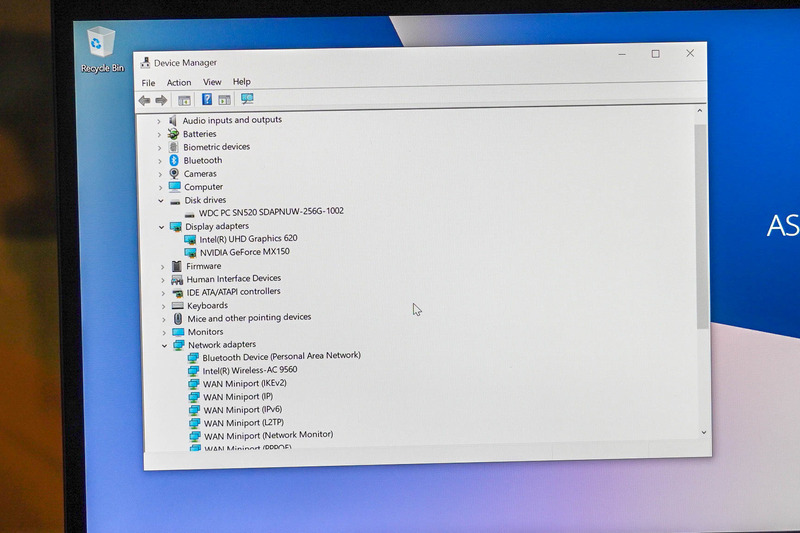Click the Biometric devices icon
The width and height of the screenshot is (800, 533).
point(173,147)
